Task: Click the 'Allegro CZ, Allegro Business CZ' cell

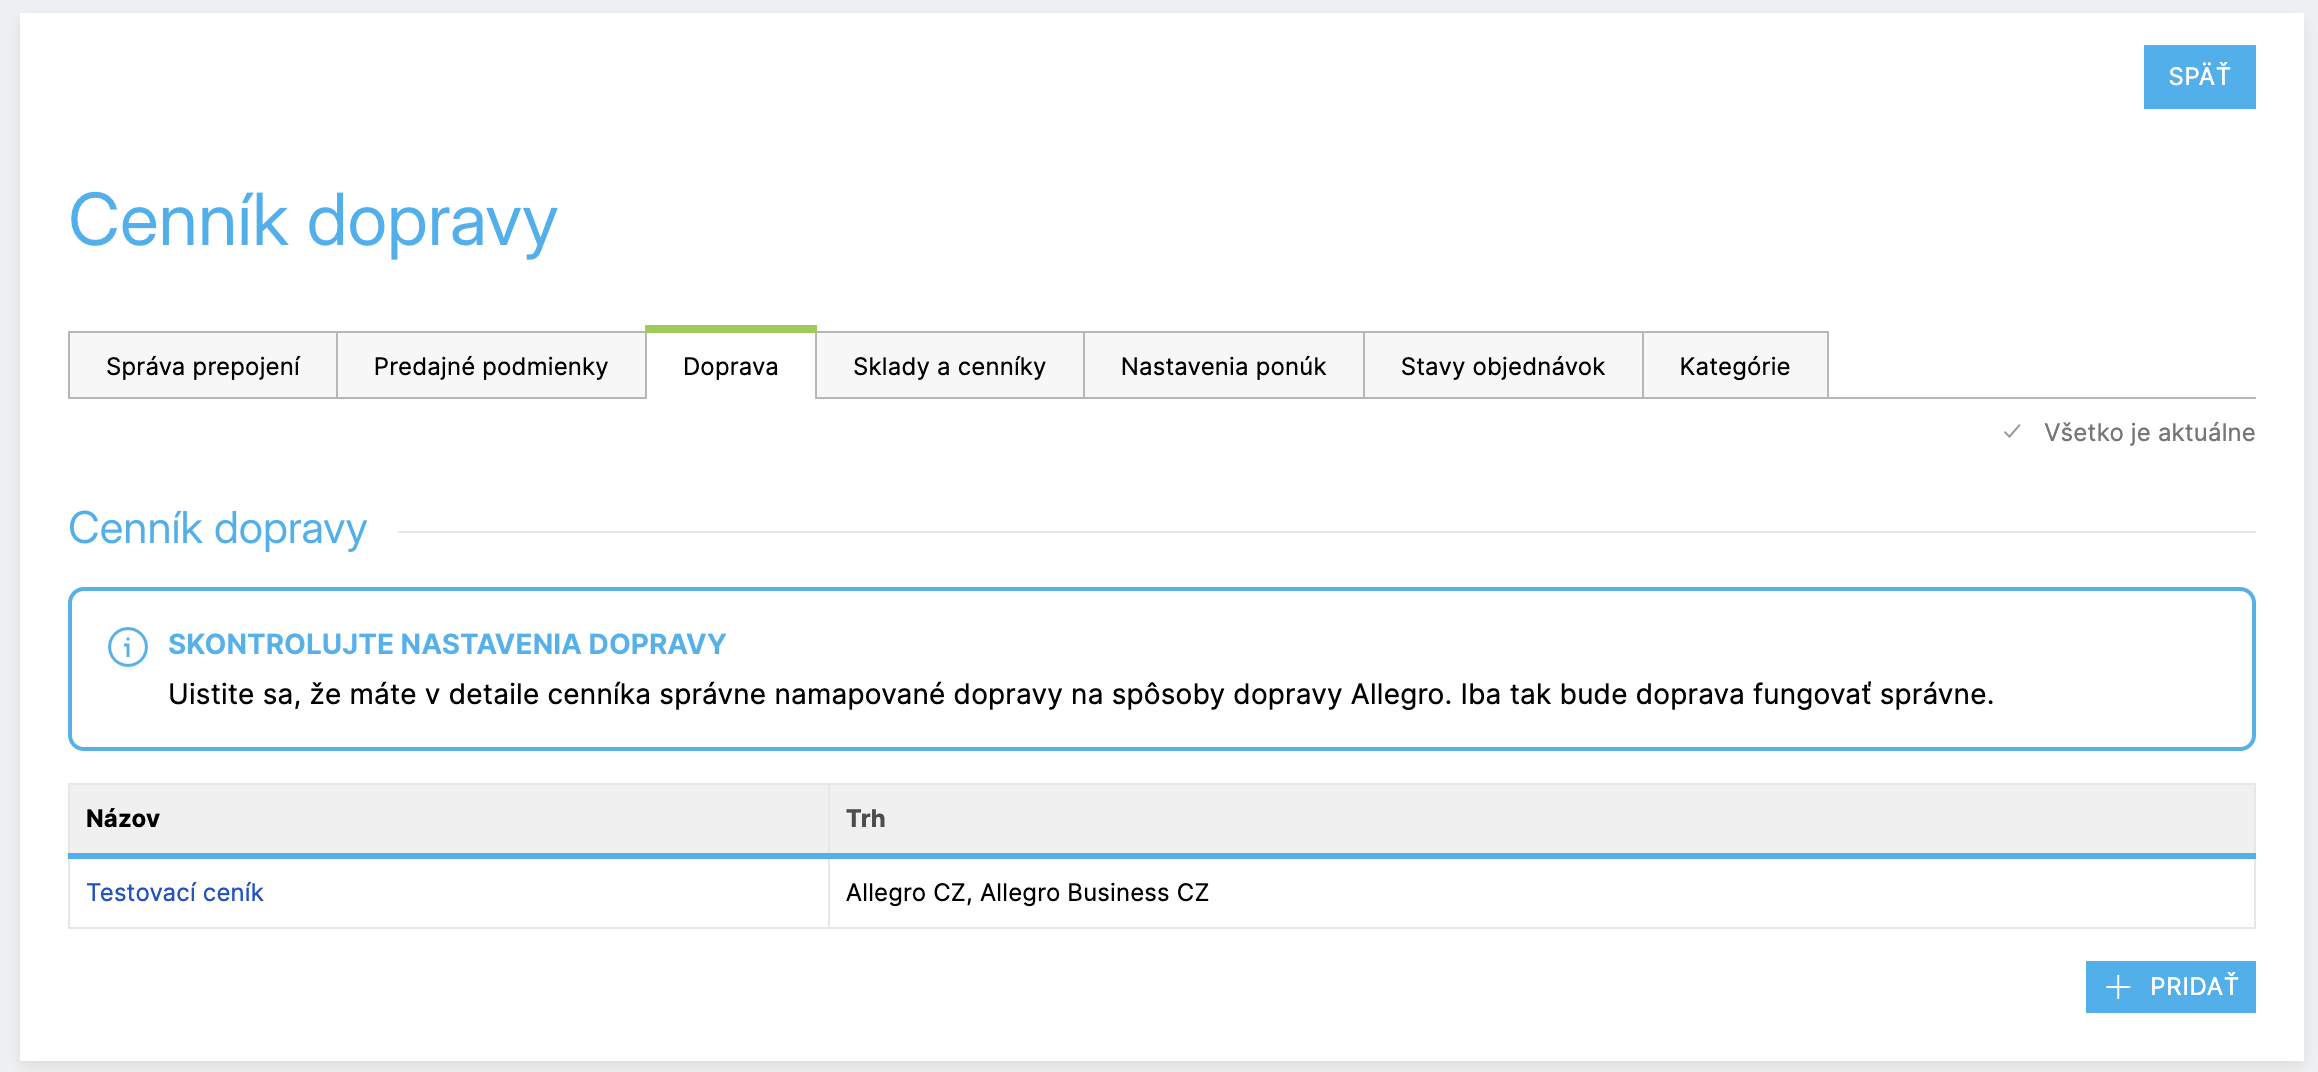Action: point(1027,893)
